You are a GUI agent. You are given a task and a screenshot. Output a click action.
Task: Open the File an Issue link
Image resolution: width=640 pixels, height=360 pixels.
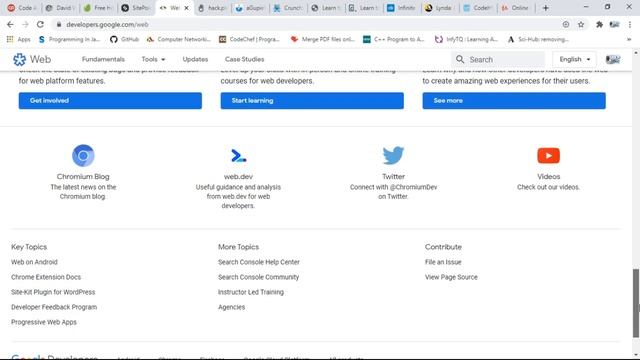click(x=443, y=262)
